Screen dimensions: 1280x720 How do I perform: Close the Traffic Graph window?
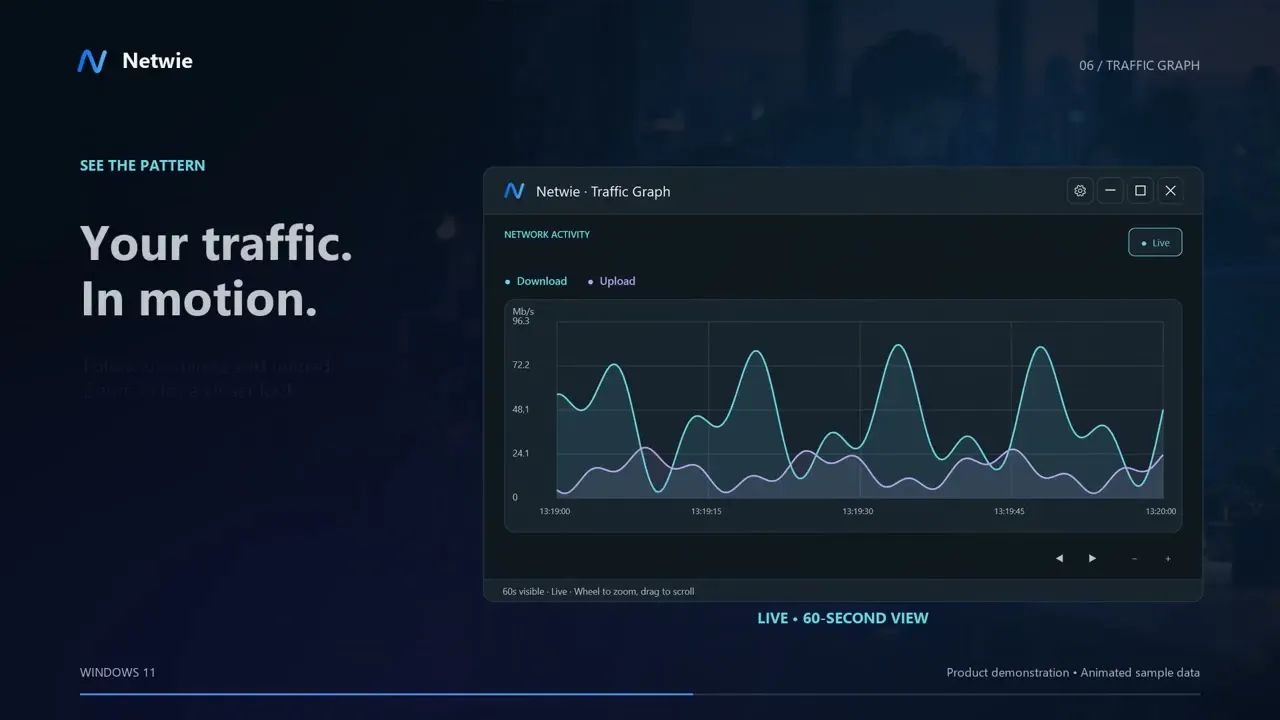point(1170,191)
